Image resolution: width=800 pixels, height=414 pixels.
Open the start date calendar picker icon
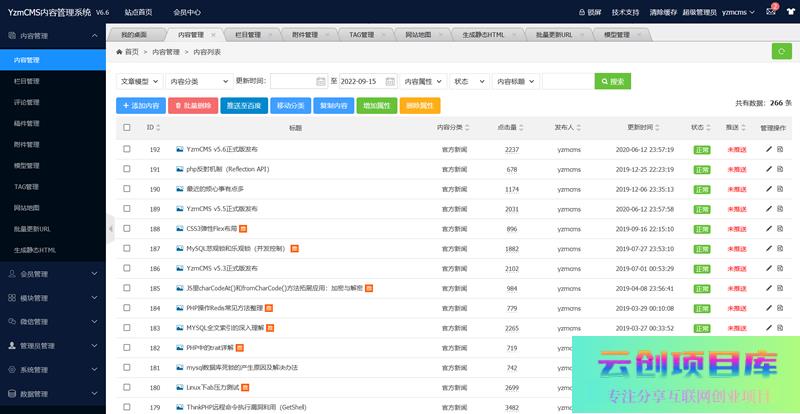click(x=320, y=81)
